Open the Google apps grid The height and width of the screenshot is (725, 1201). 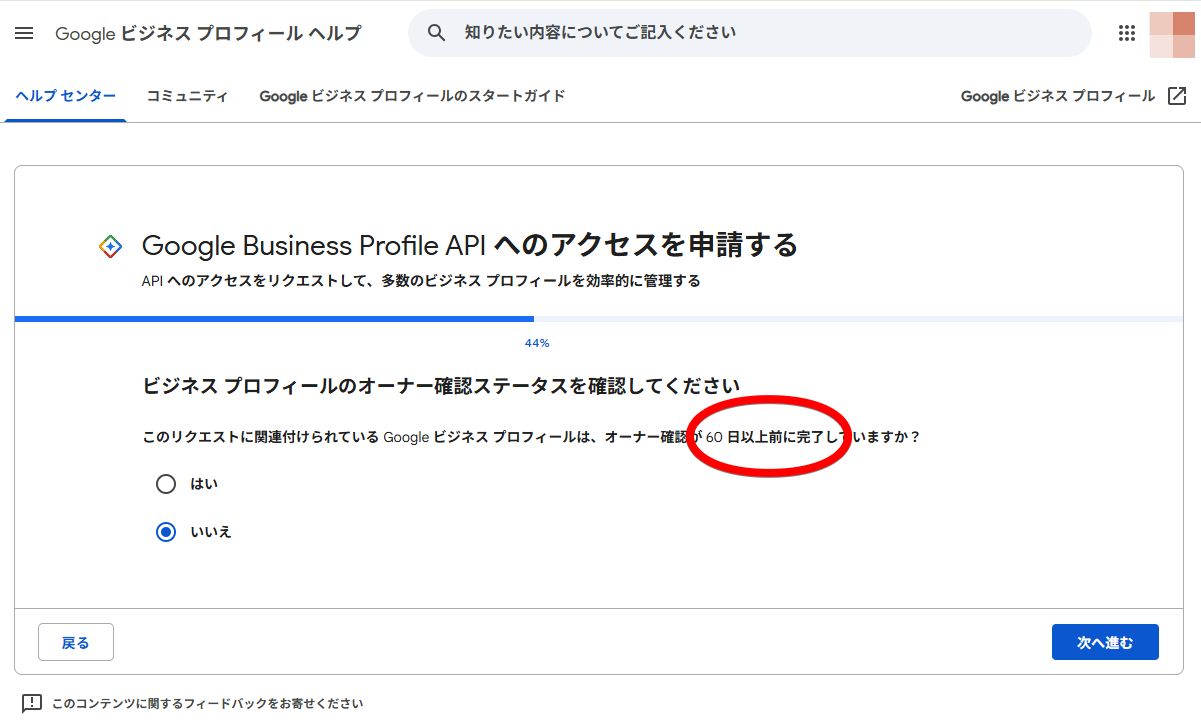pos(1127,33)
